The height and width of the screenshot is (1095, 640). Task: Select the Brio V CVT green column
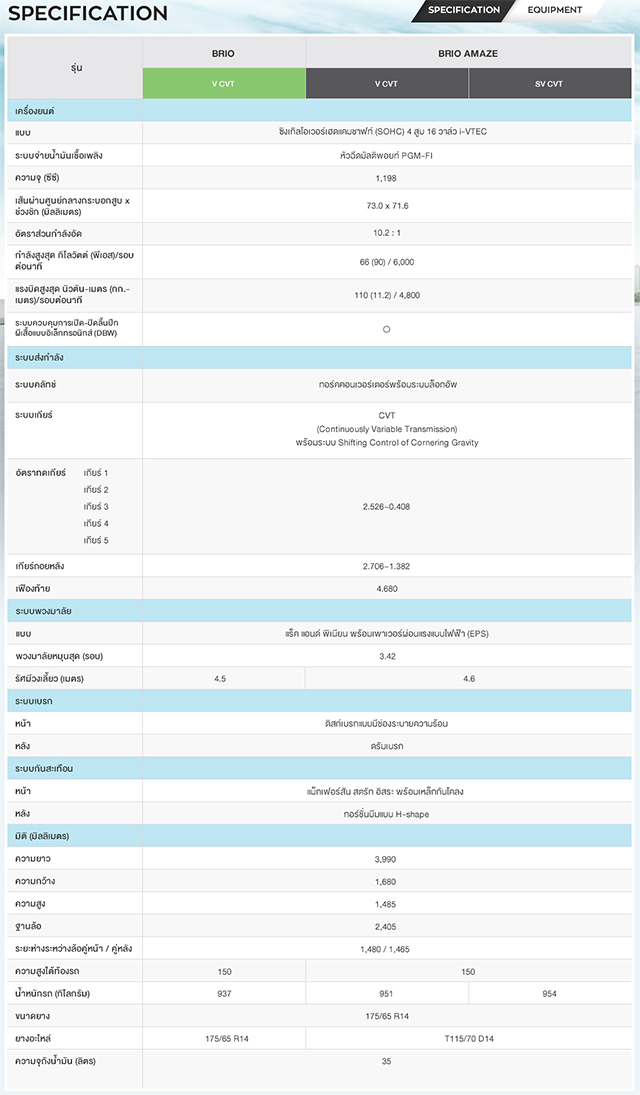[224, 84]
